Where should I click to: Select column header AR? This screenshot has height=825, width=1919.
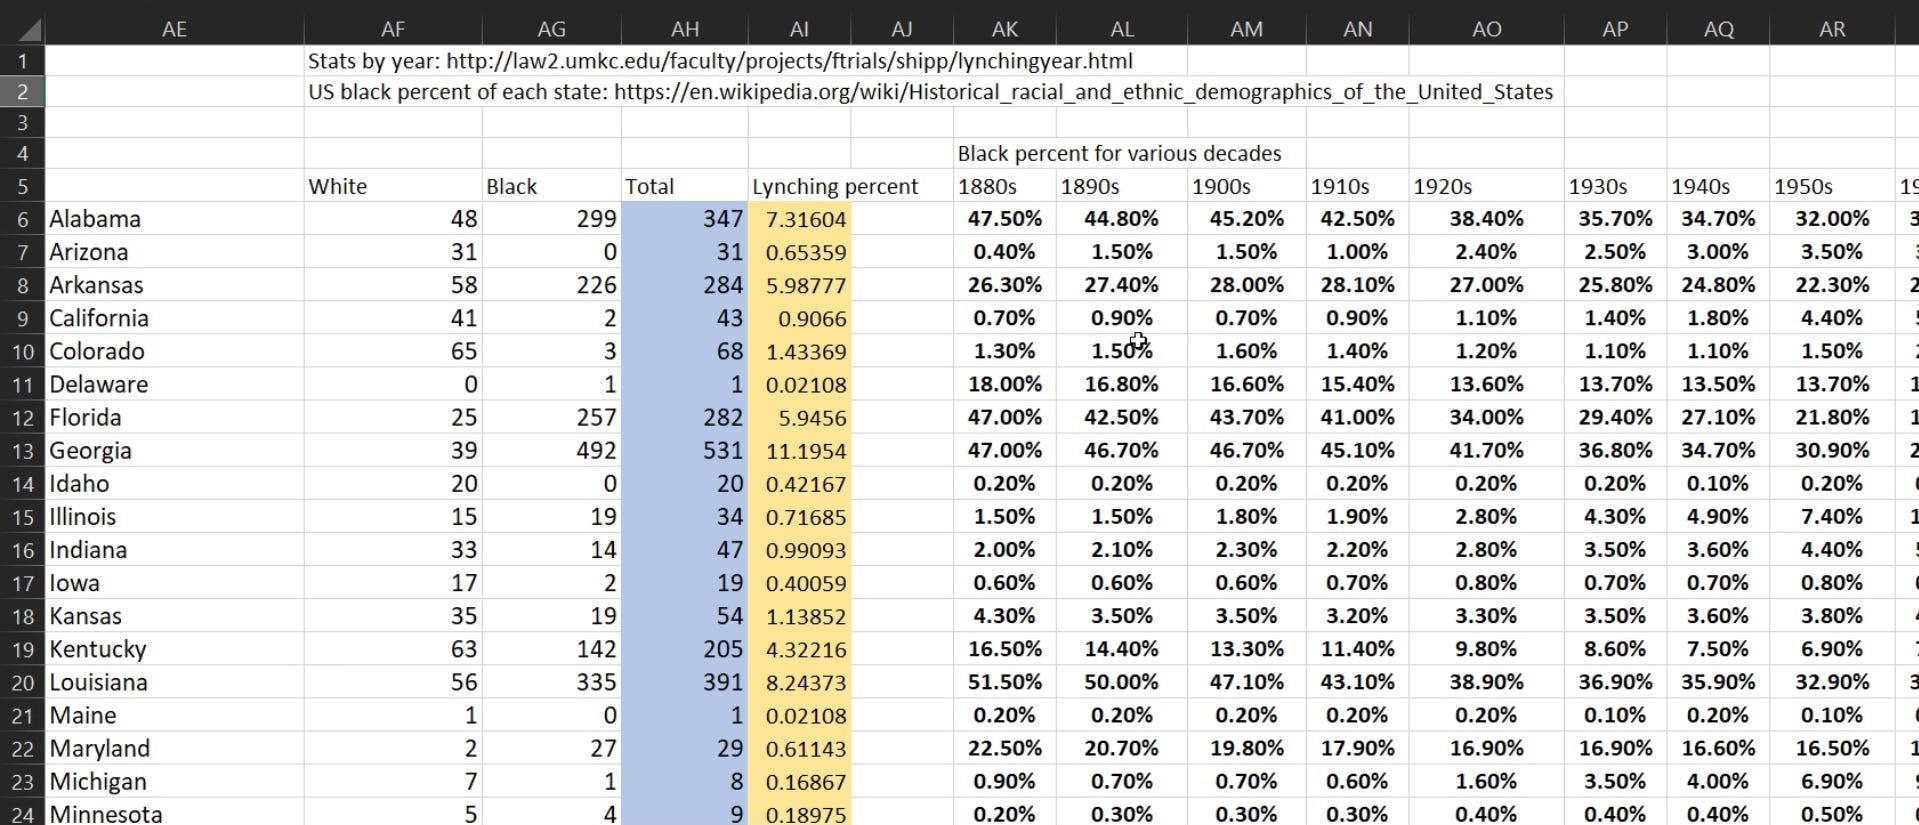pyautogui.click(x=1832, y=29)
